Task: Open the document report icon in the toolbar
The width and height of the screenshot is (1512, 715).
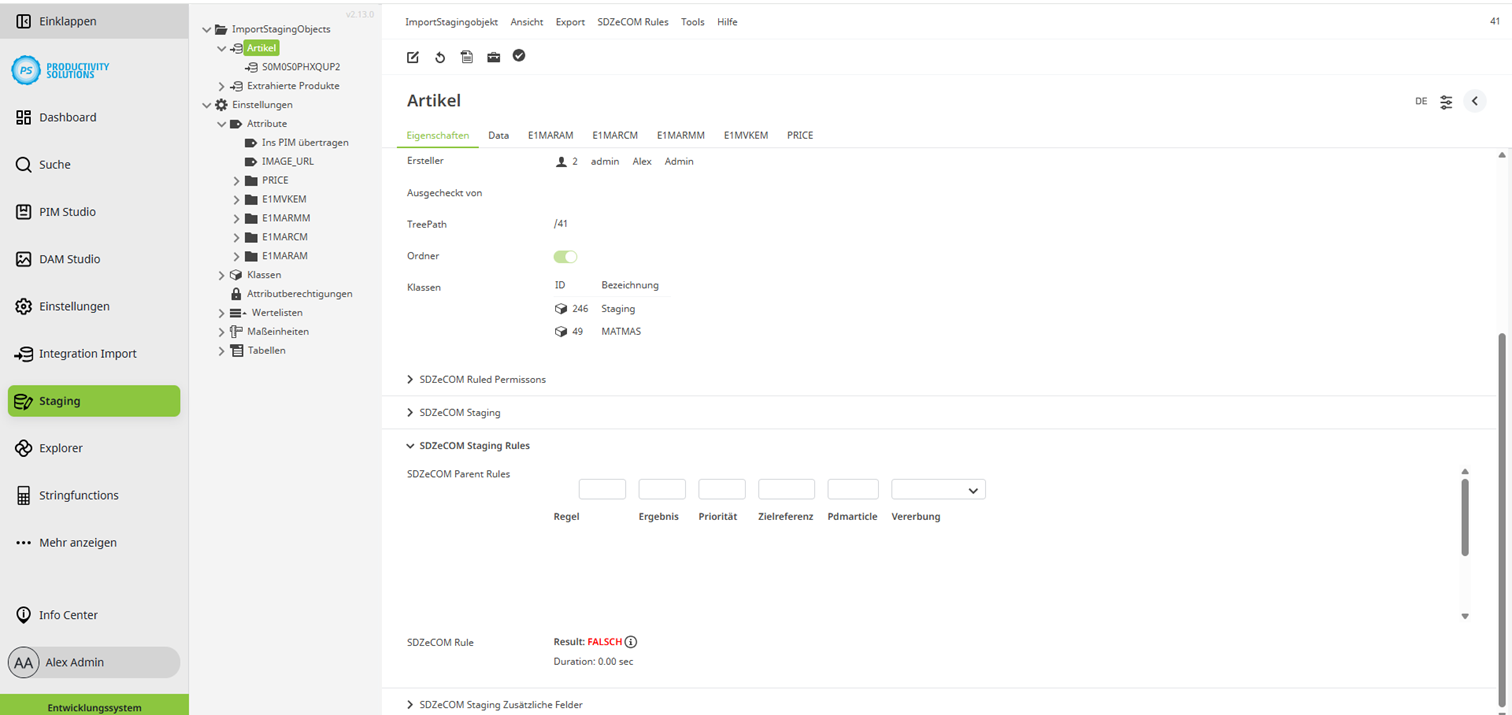Action: (x=466, y=57)
